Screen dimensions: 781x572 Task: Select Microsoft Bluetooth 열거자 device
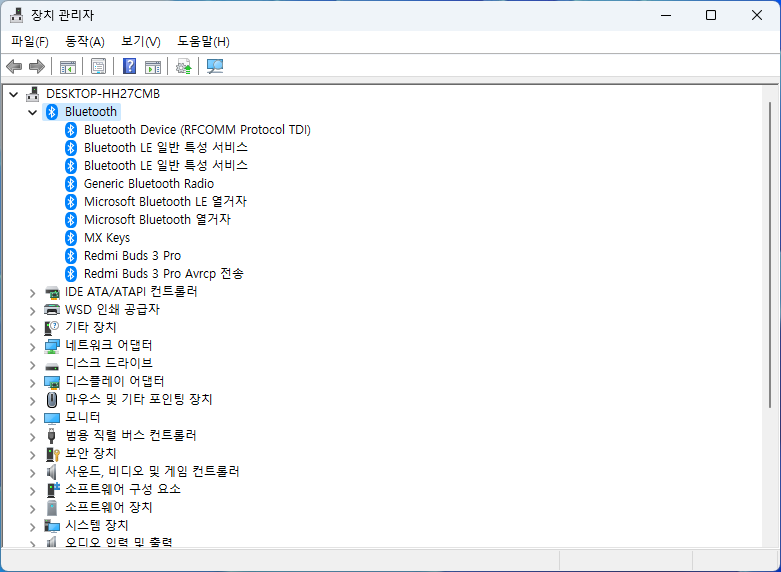[x=157, y=220]
